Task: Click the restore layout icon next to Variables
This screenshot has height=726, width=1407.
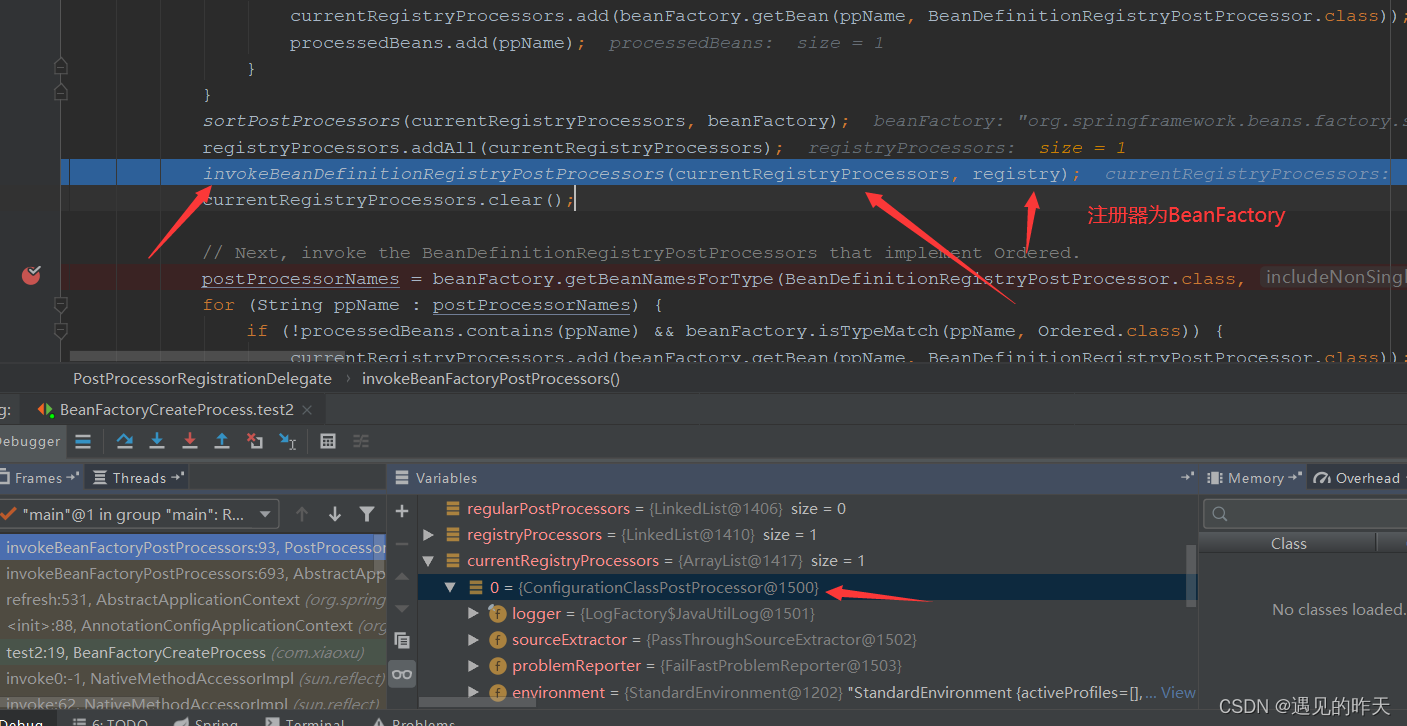Action: [1188, 478]
